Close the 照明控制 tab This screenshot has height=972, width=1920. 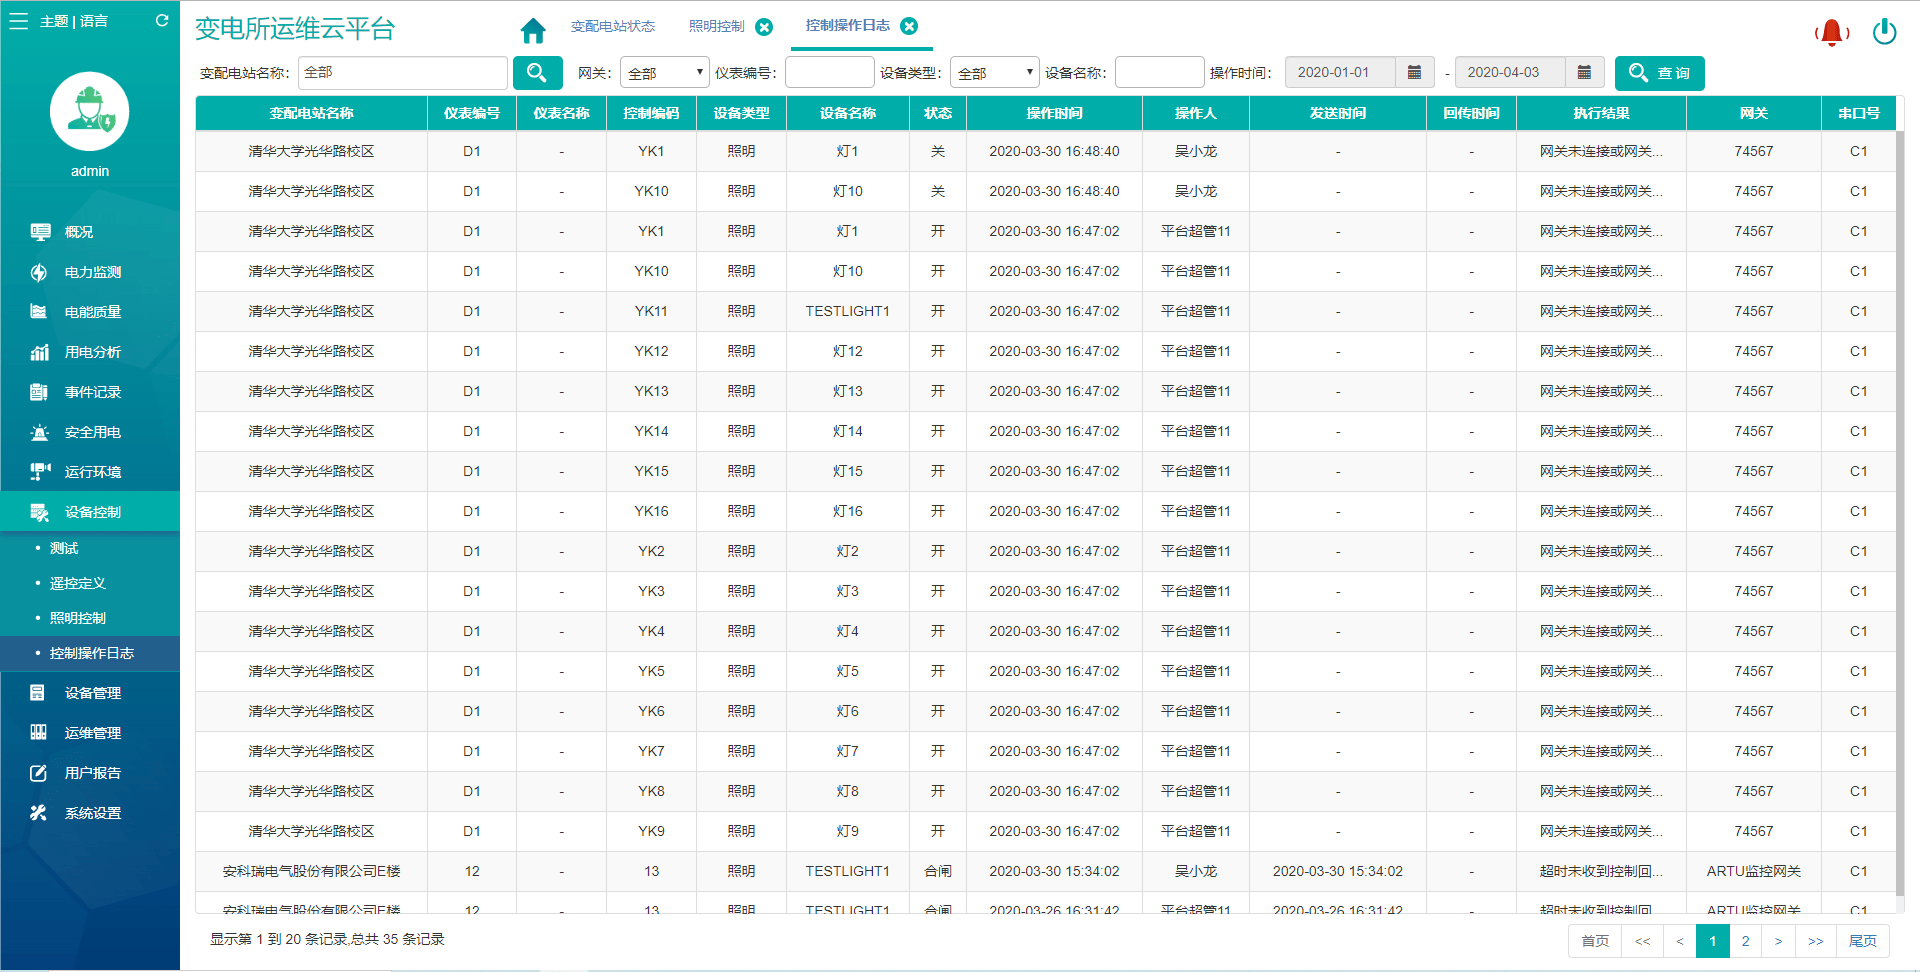(x=764, y=27)
